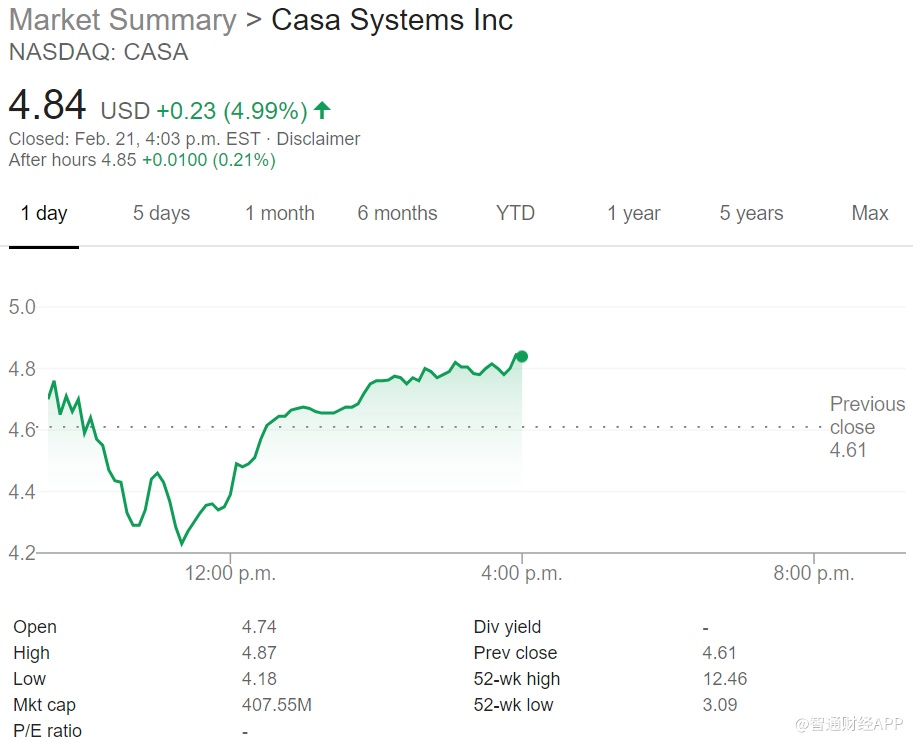This screenshot has width=913, height=743.
Task: Click the green up arrow icon
Action: click(322, 109)
